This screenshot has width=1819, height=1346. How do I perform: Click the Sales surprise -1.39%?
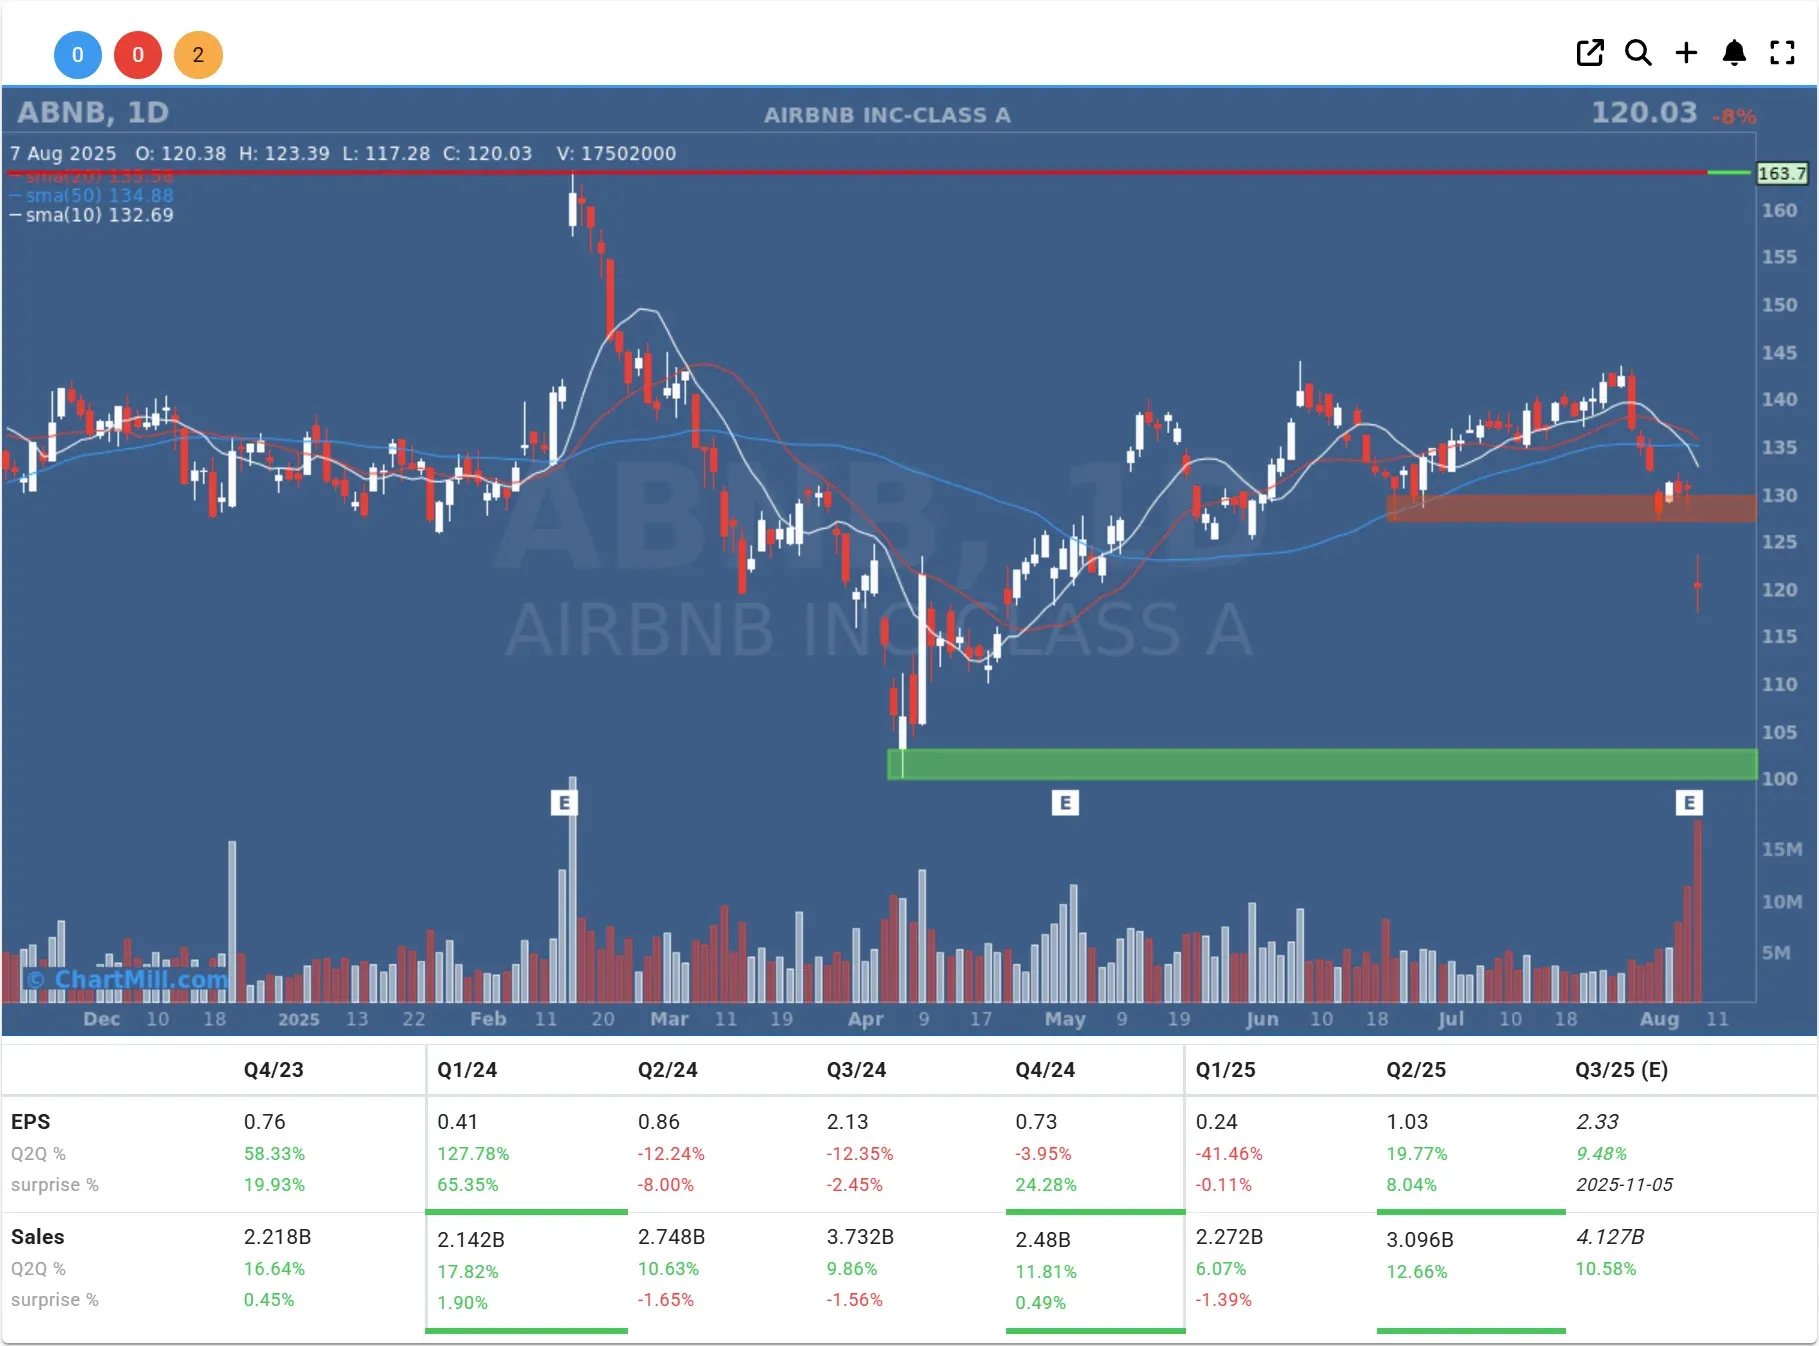click(x=1223, y=1300)
